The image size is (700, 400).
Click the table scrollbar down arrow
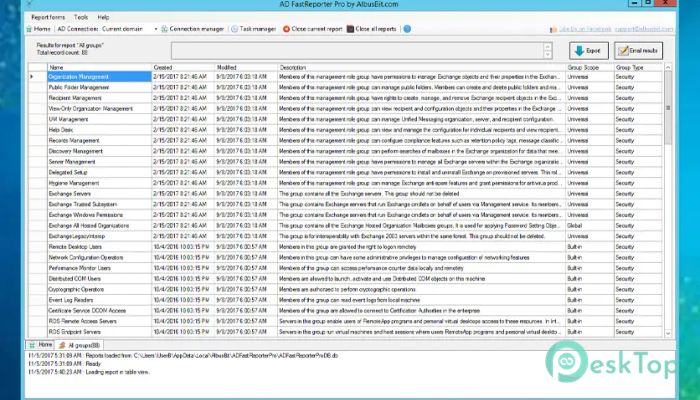coord(668,333)
